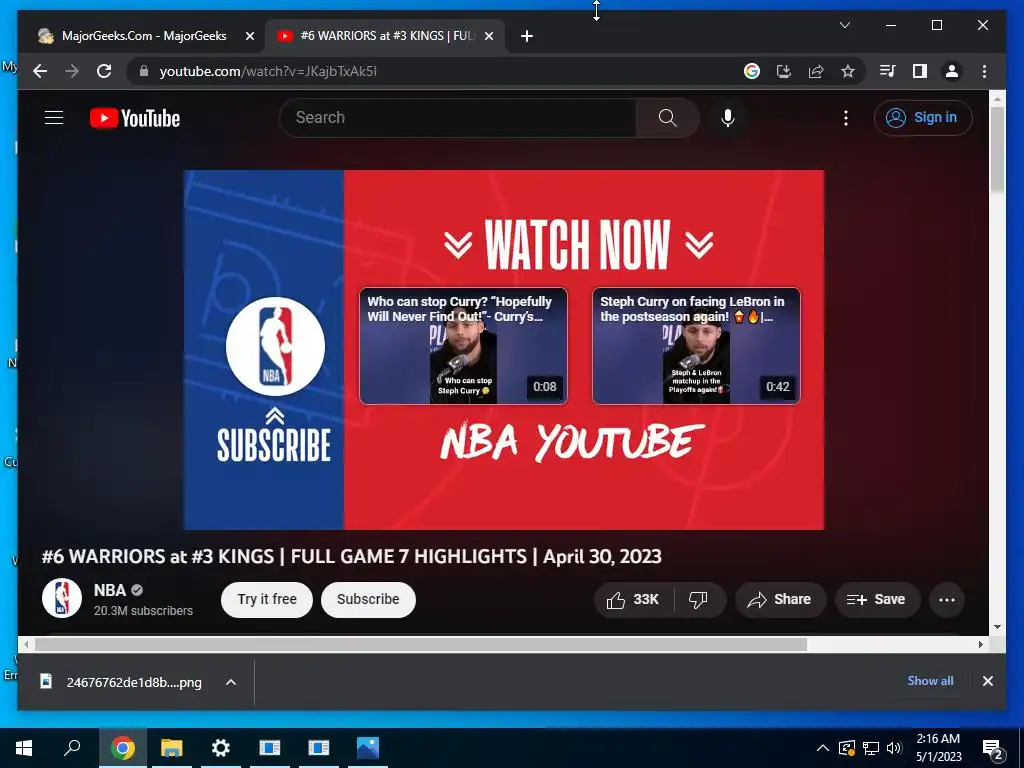Go to the YouTube home logo

pyautogui.click(x=135, y=118)
